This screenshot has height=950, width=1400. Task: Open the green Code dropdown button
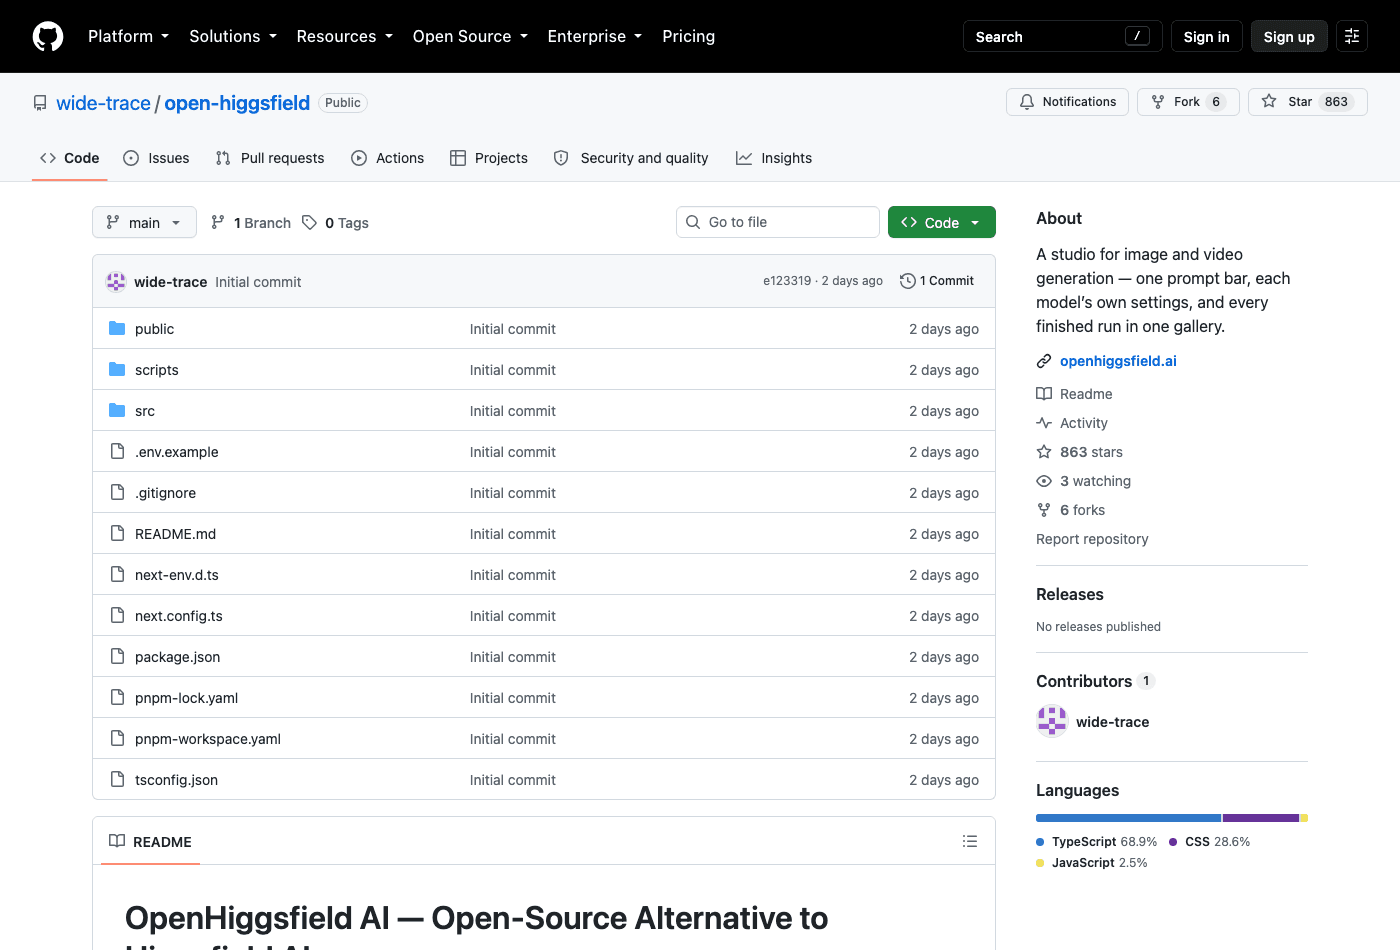pos(941,222)
